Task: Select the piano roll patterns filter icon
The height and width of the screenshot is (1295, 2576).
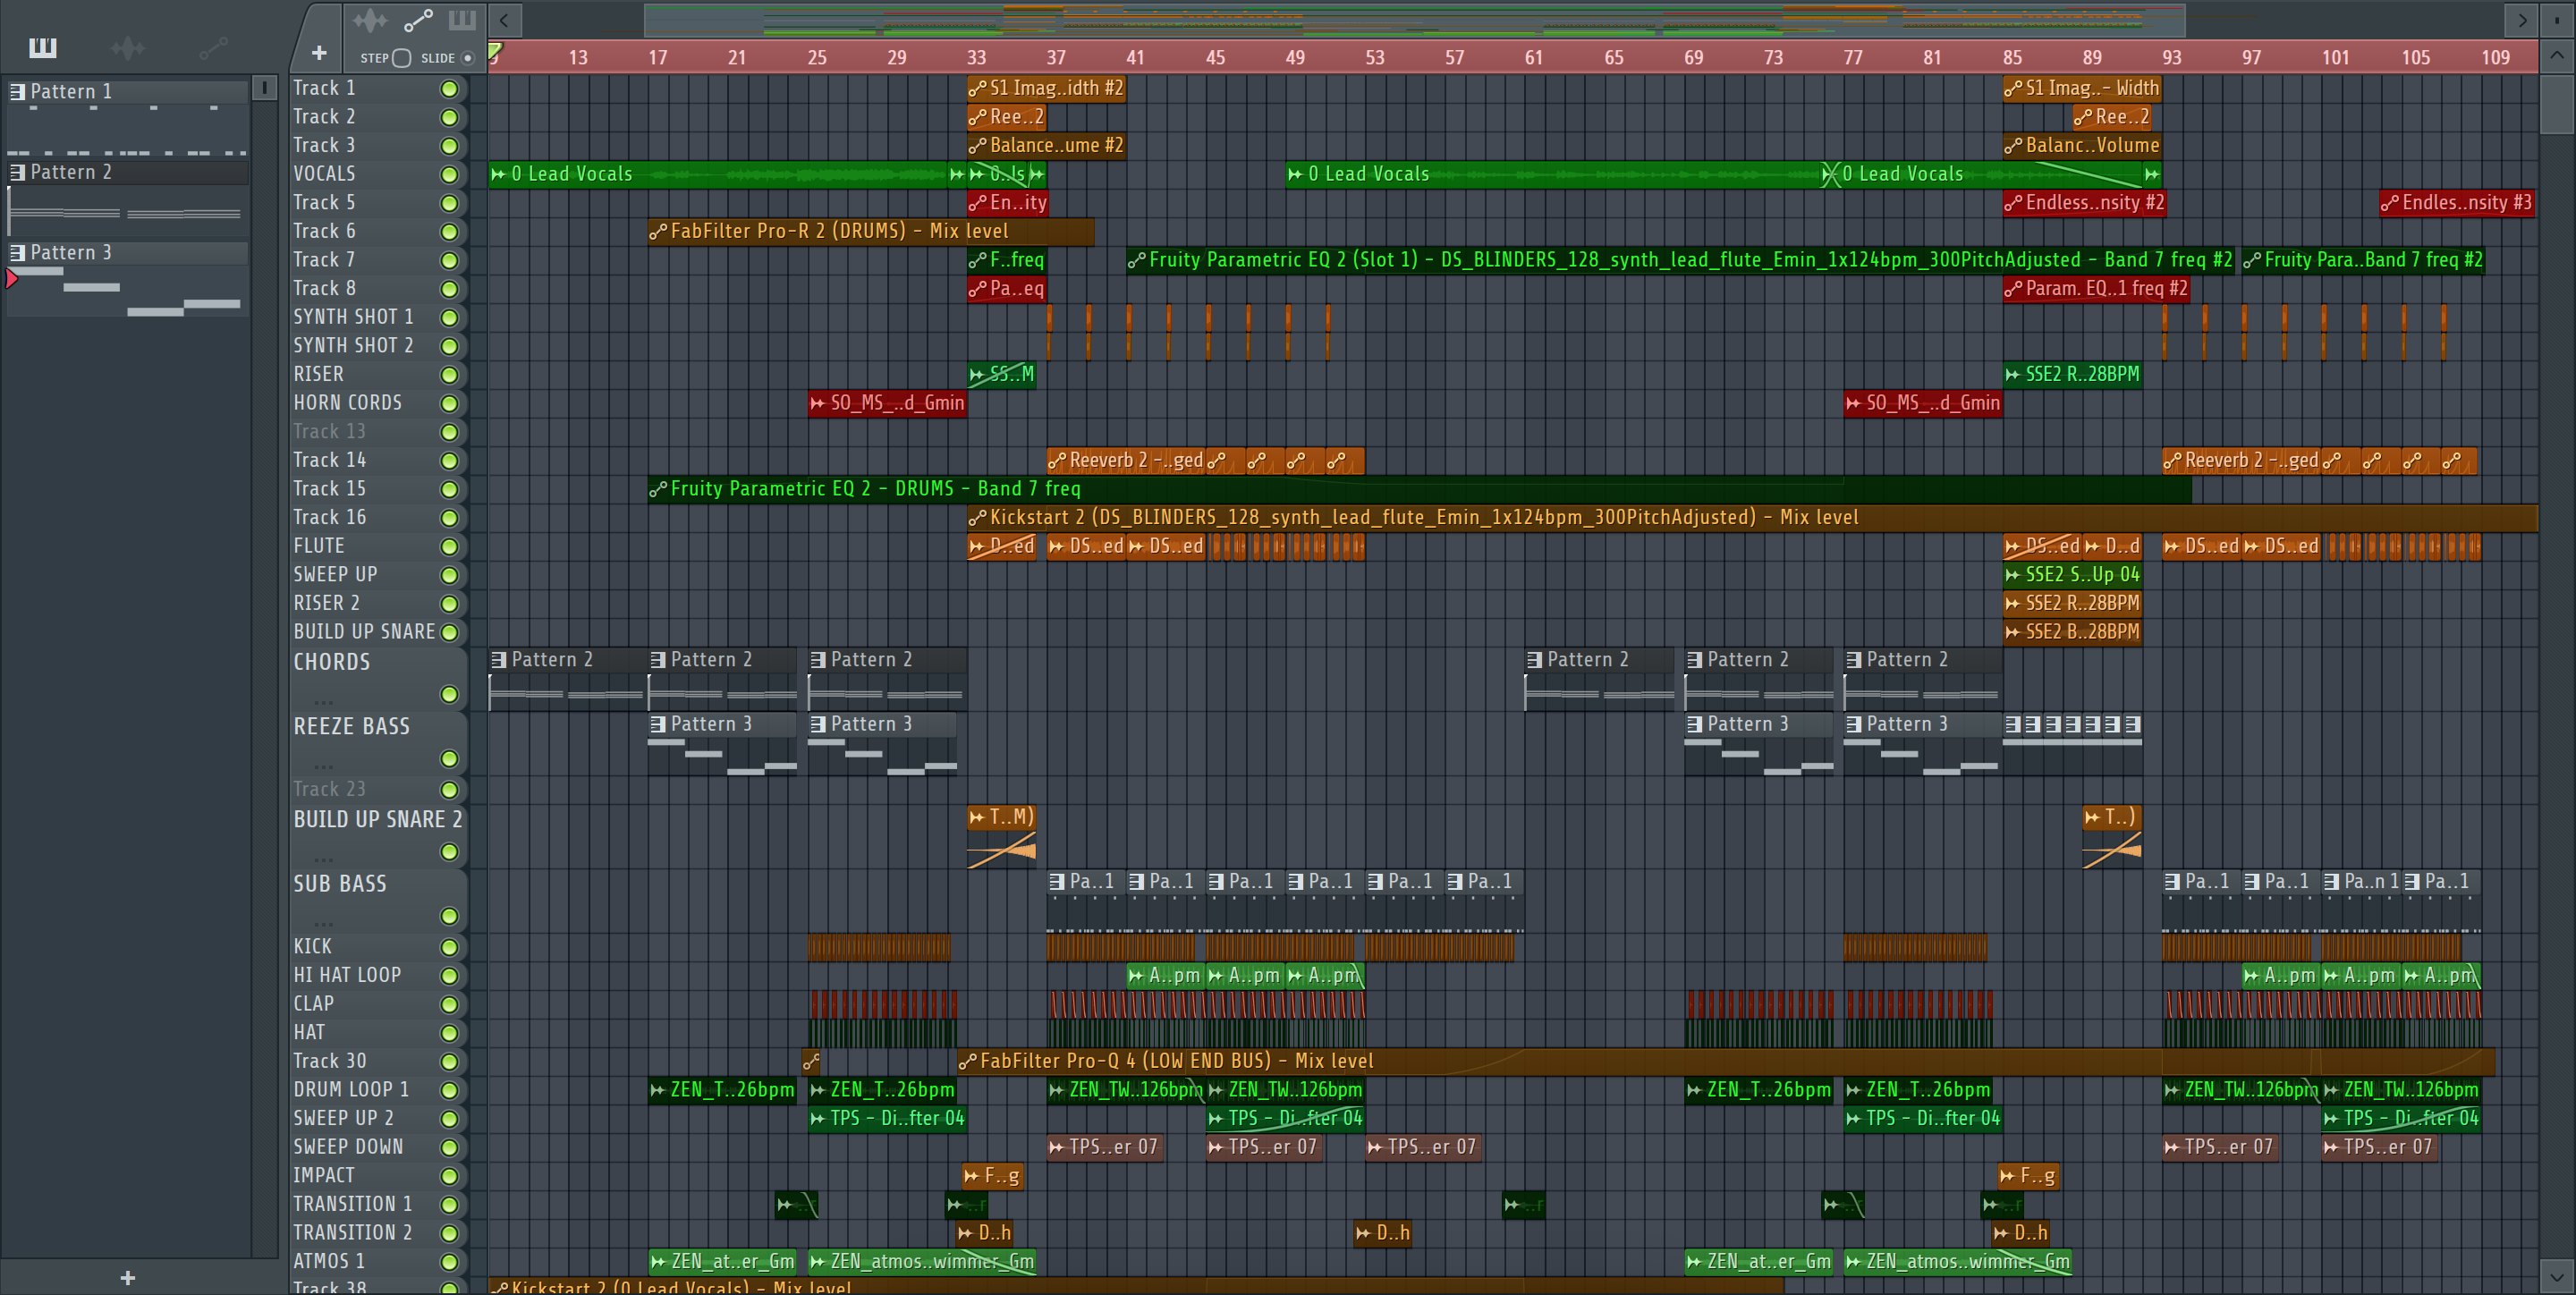Action: point(42,47)
